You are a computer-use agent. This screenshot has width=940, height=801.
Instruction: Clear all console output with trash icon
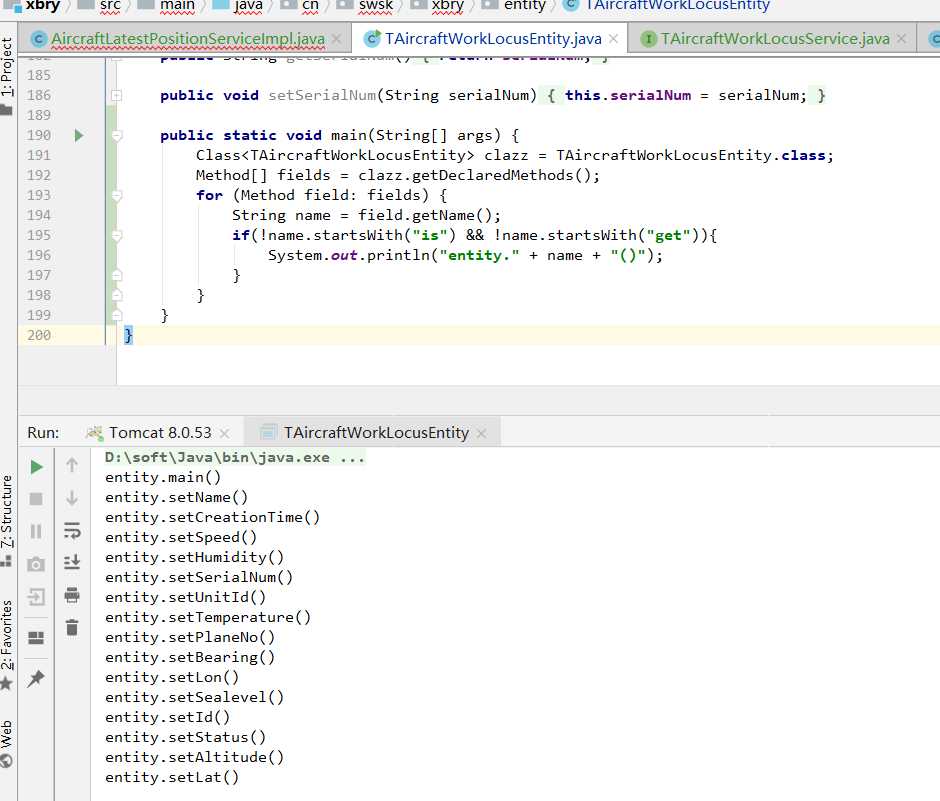click(x=72, y=627)
